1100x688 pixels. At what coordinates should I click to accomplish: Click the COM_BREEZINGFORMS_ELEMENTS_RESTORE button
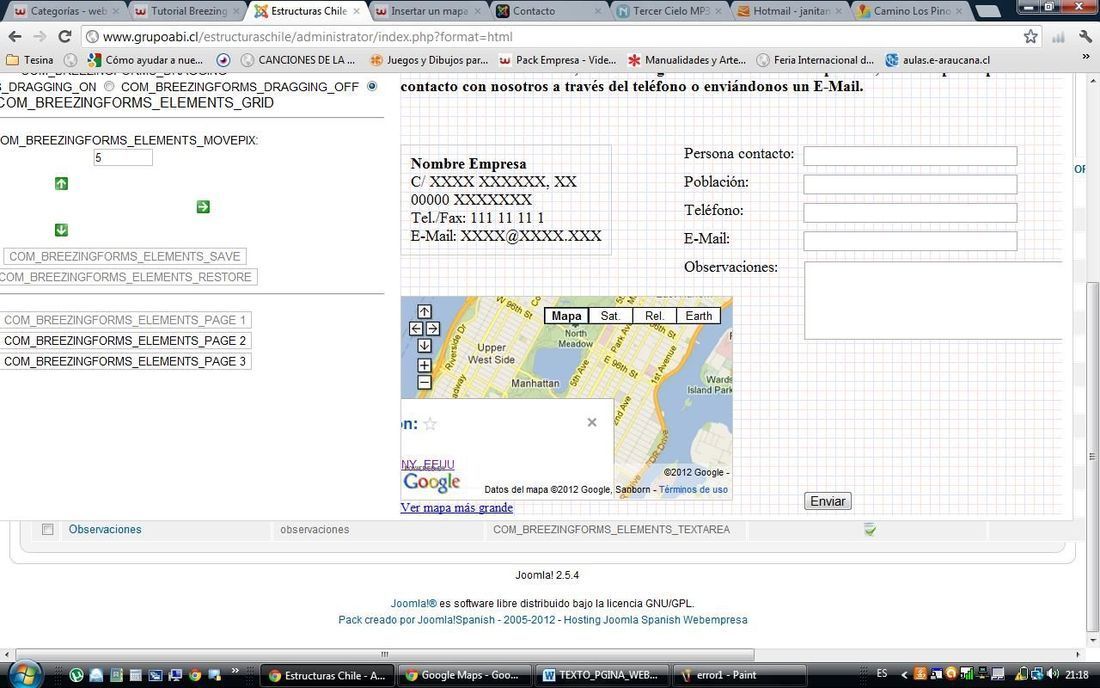click(x=128, y=277)
